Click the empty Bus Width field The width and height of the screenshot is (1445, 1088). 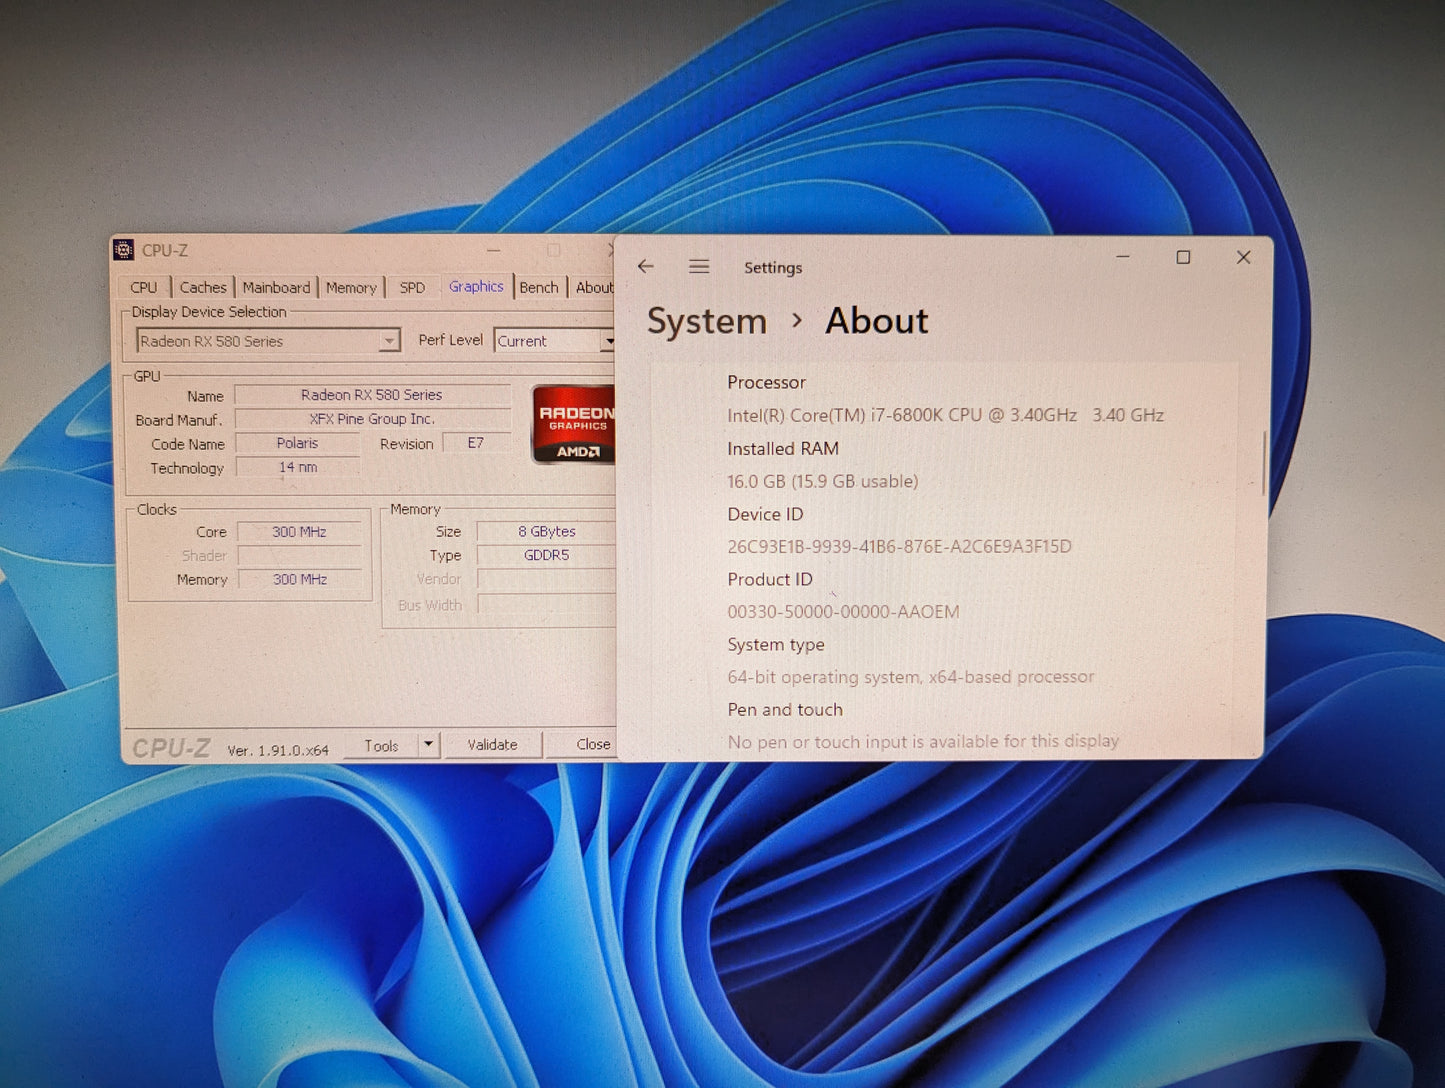coord(546,604)
